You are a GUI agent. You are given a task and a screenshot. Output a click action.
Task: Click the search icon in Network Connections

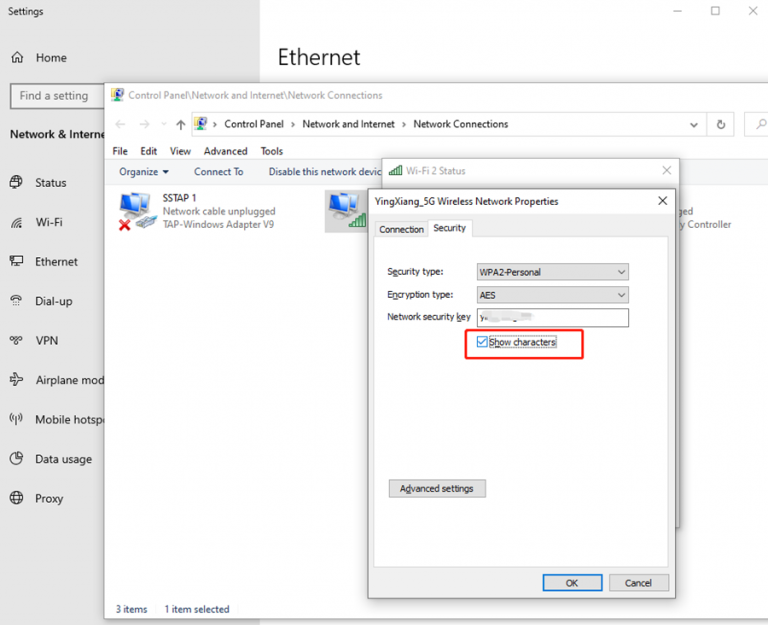tap(760, 124)
